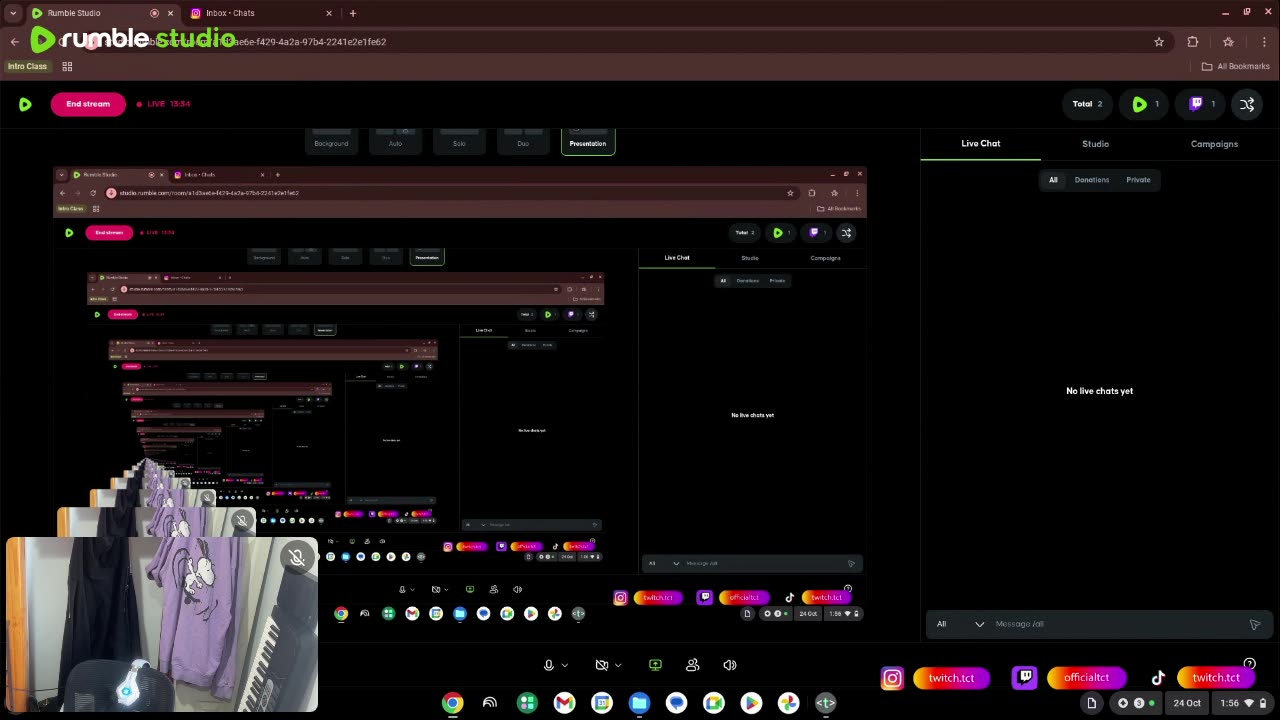Open the help question mark icon
This screenshot has width=1280, height=720.
coord(1249,663)
